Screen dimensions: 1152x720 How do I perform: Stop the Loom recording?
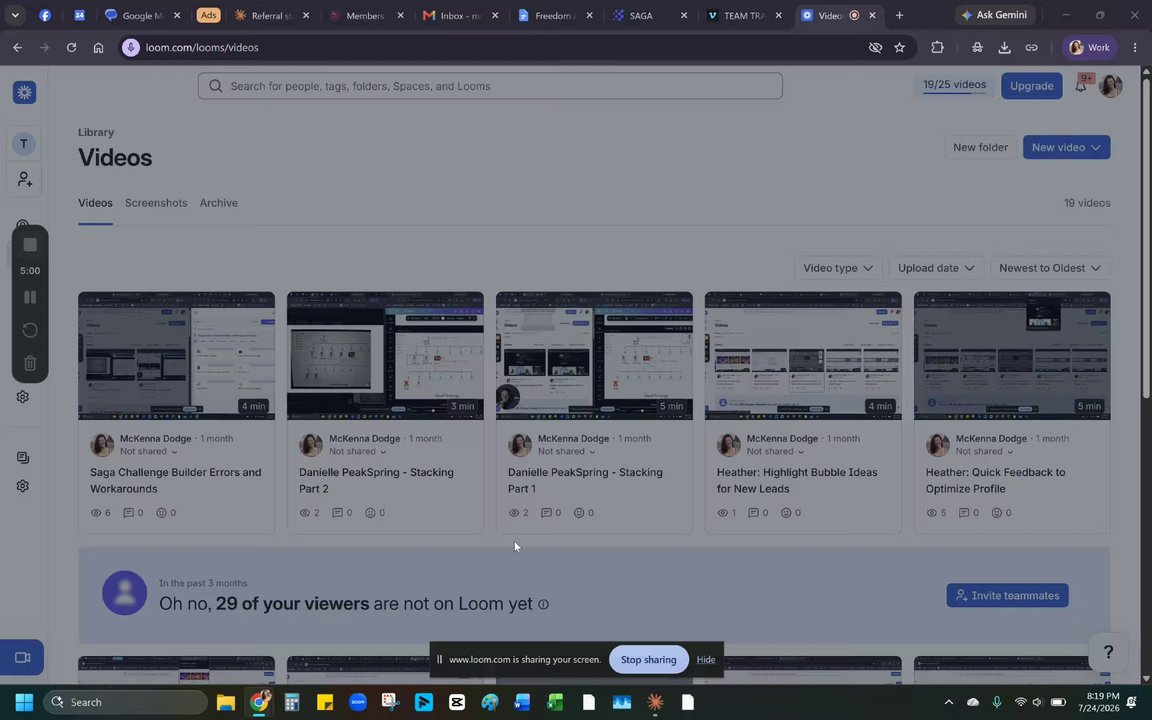(30, 245)
